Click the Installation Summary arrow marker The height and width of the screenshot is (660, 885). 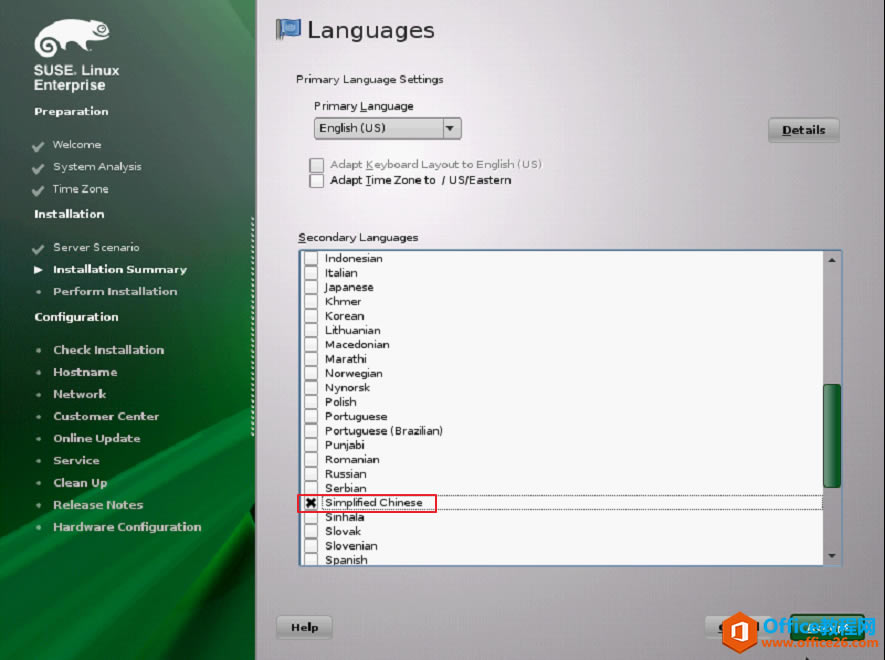38,270
